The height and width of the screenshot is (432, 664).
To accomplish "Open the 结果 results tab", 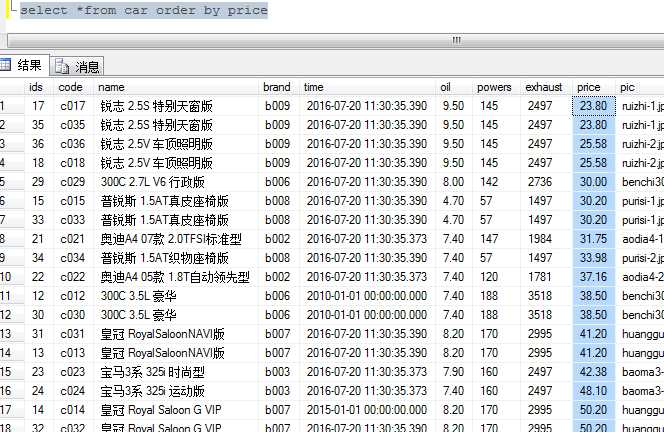I will [x=25, y=65].
